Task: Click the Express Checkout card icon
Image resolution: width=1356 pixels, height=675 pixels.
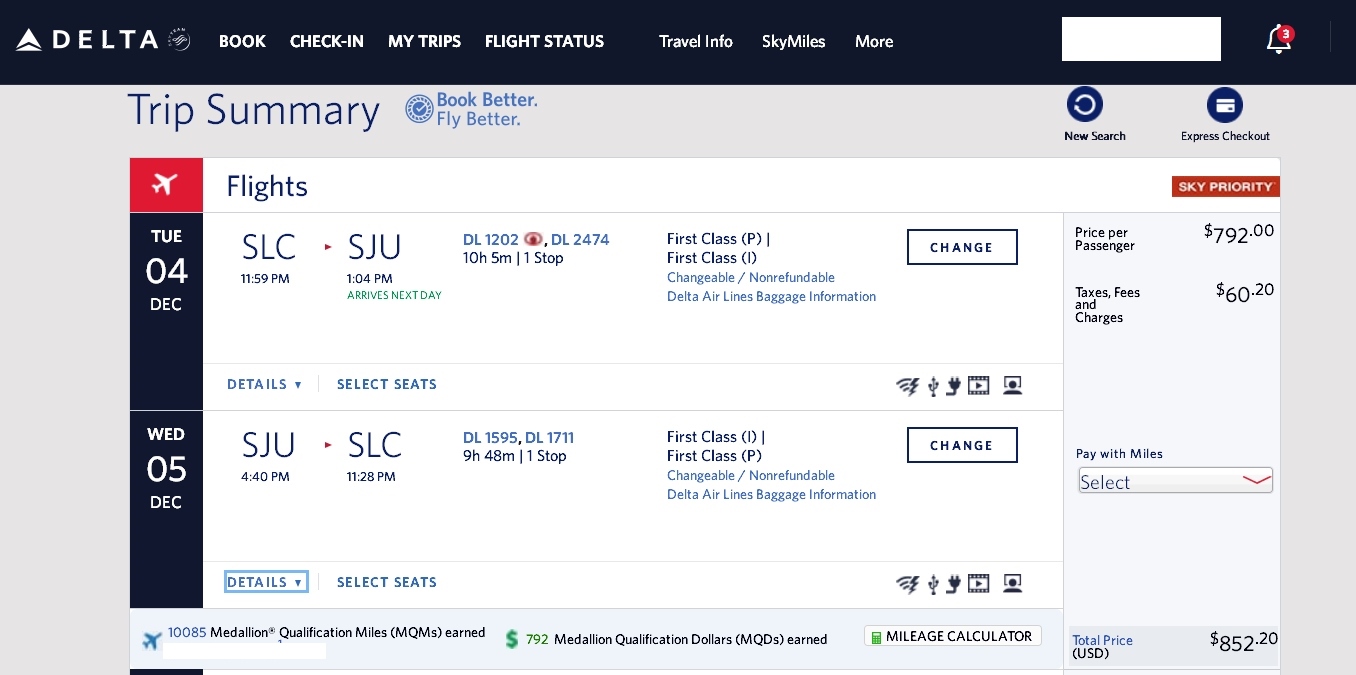Action: 1224,104
